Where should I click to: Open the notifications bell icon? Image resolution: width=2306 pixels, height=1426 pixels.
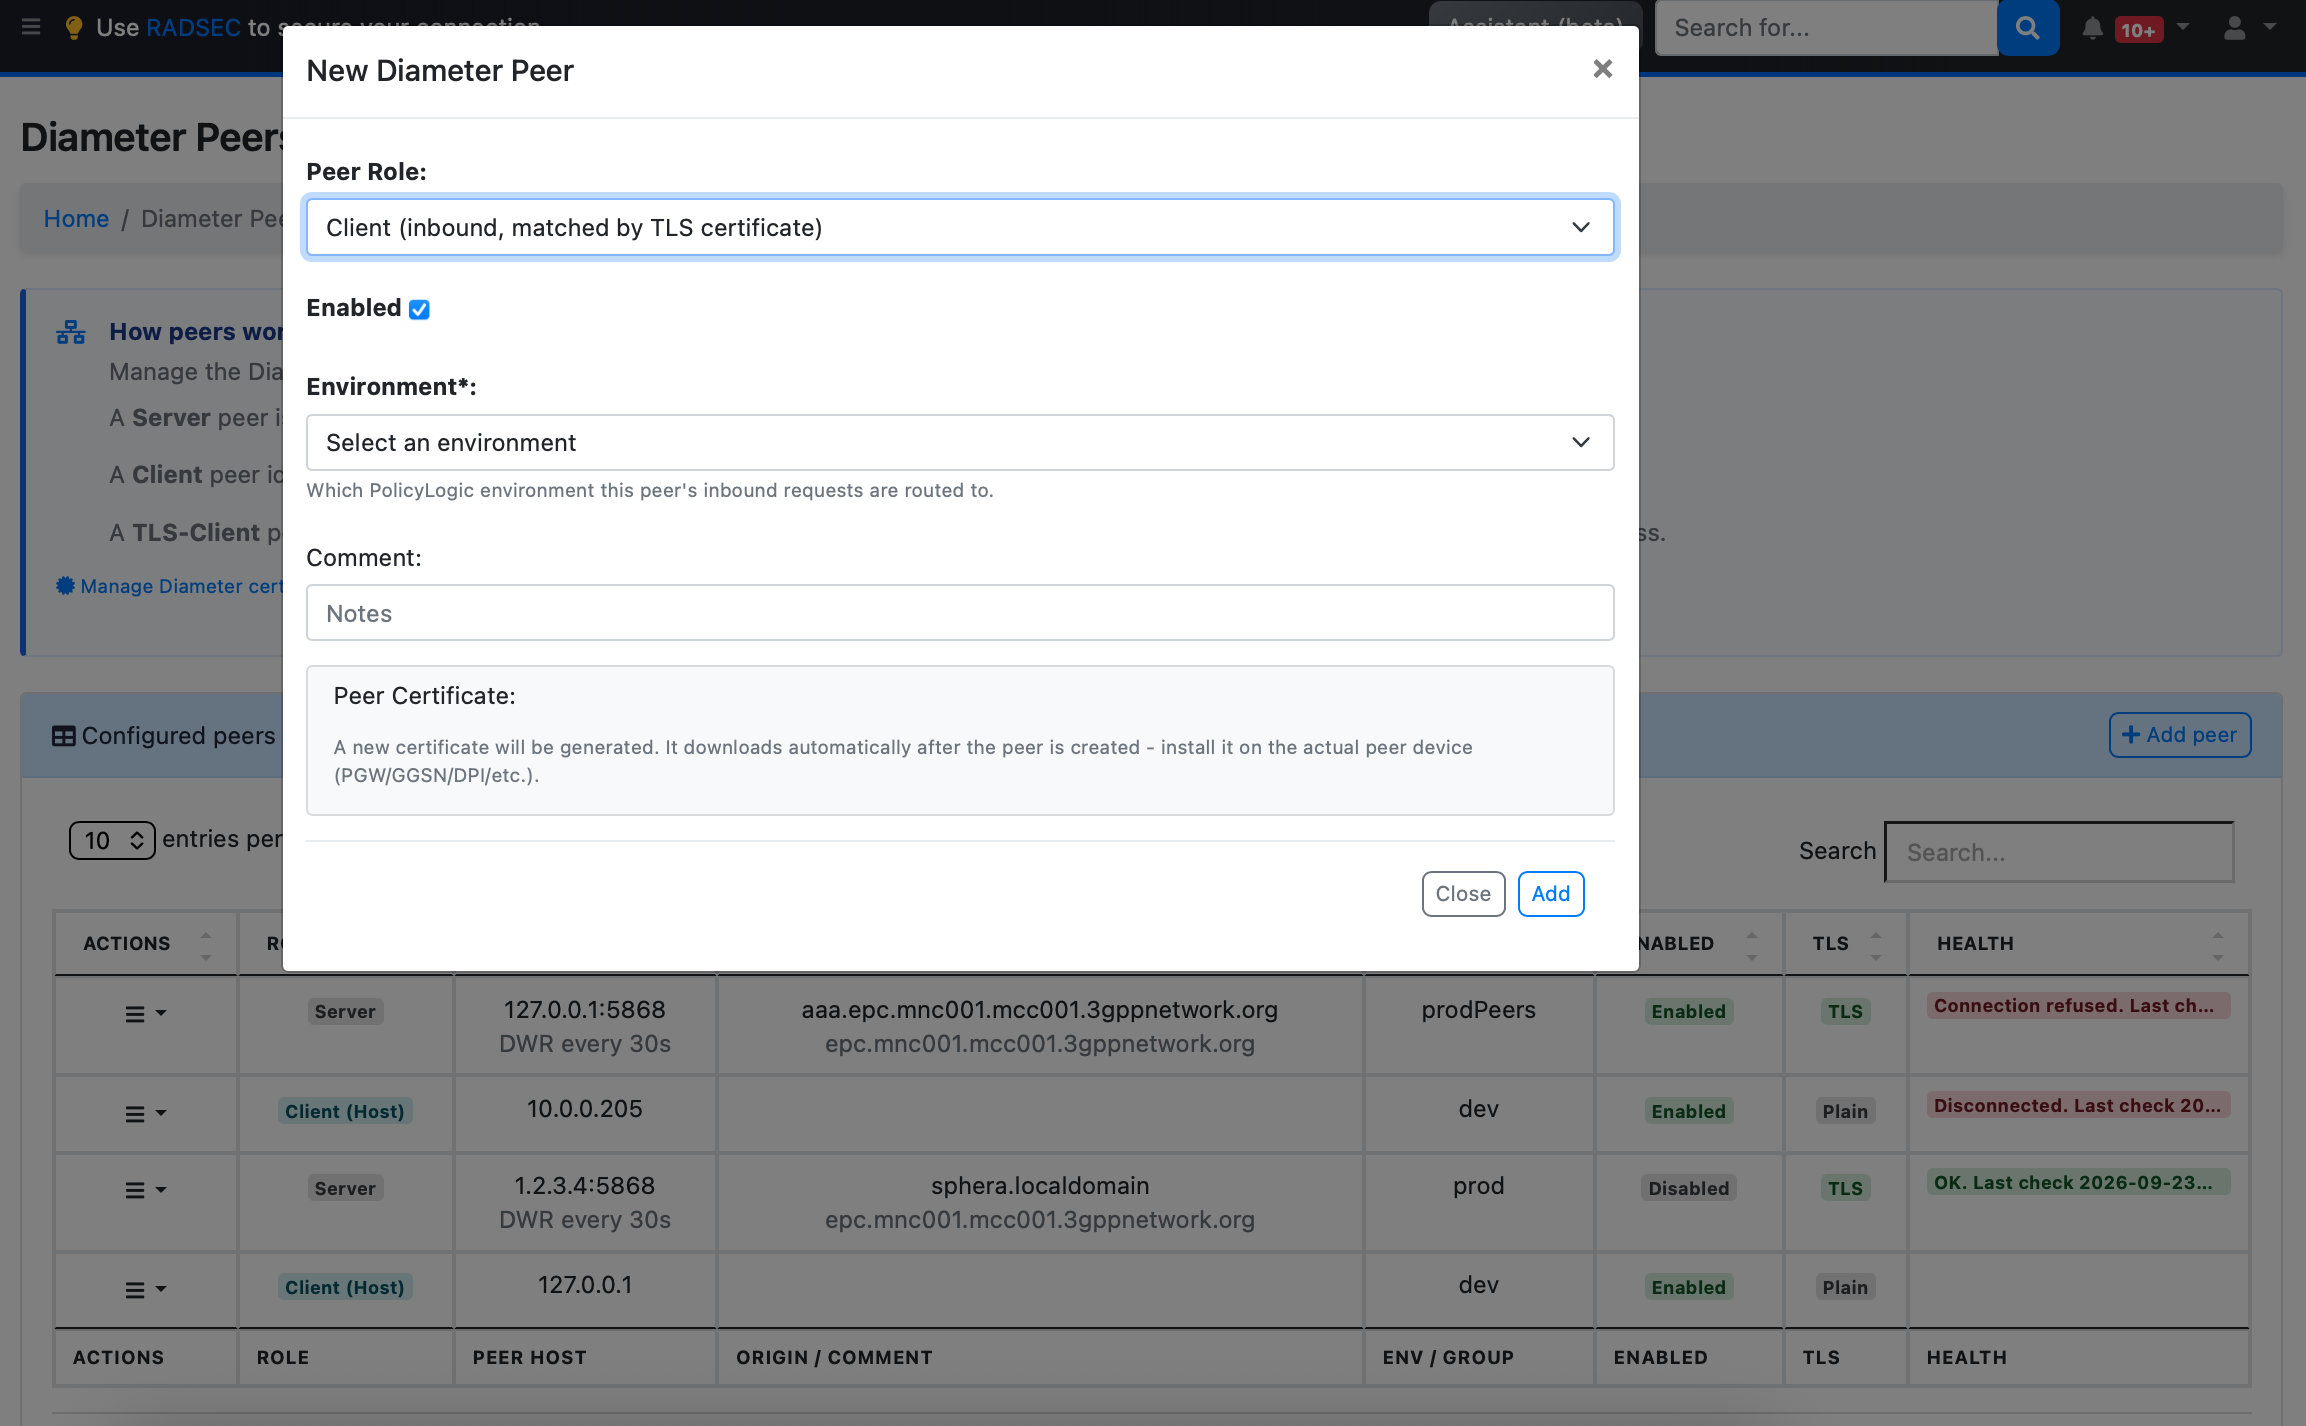coord(2092,28)
